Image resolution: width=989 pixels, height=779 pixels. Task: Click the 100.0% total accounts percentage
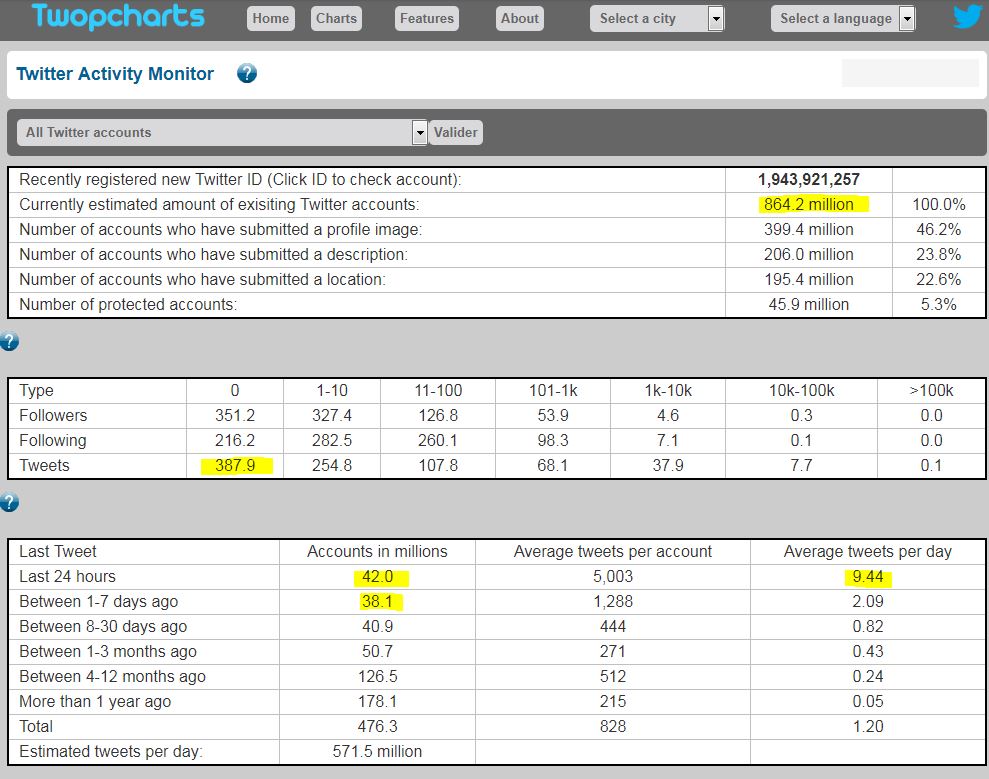939,204
